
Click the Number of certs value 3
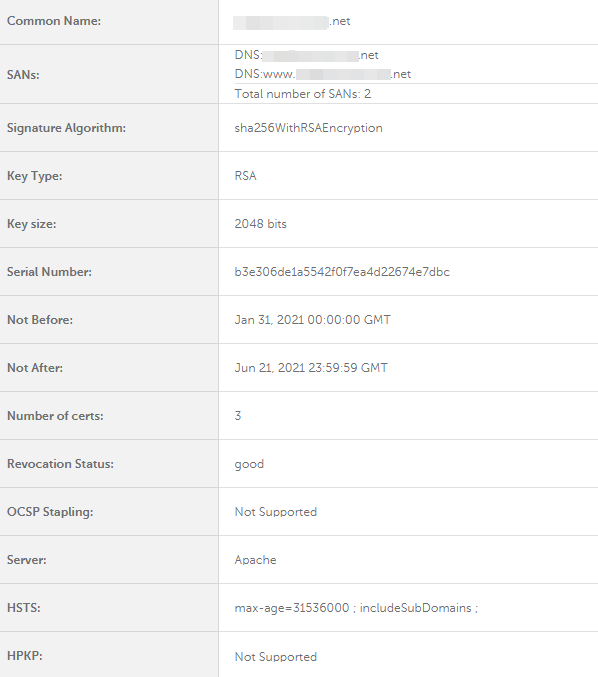click(238, 416)
